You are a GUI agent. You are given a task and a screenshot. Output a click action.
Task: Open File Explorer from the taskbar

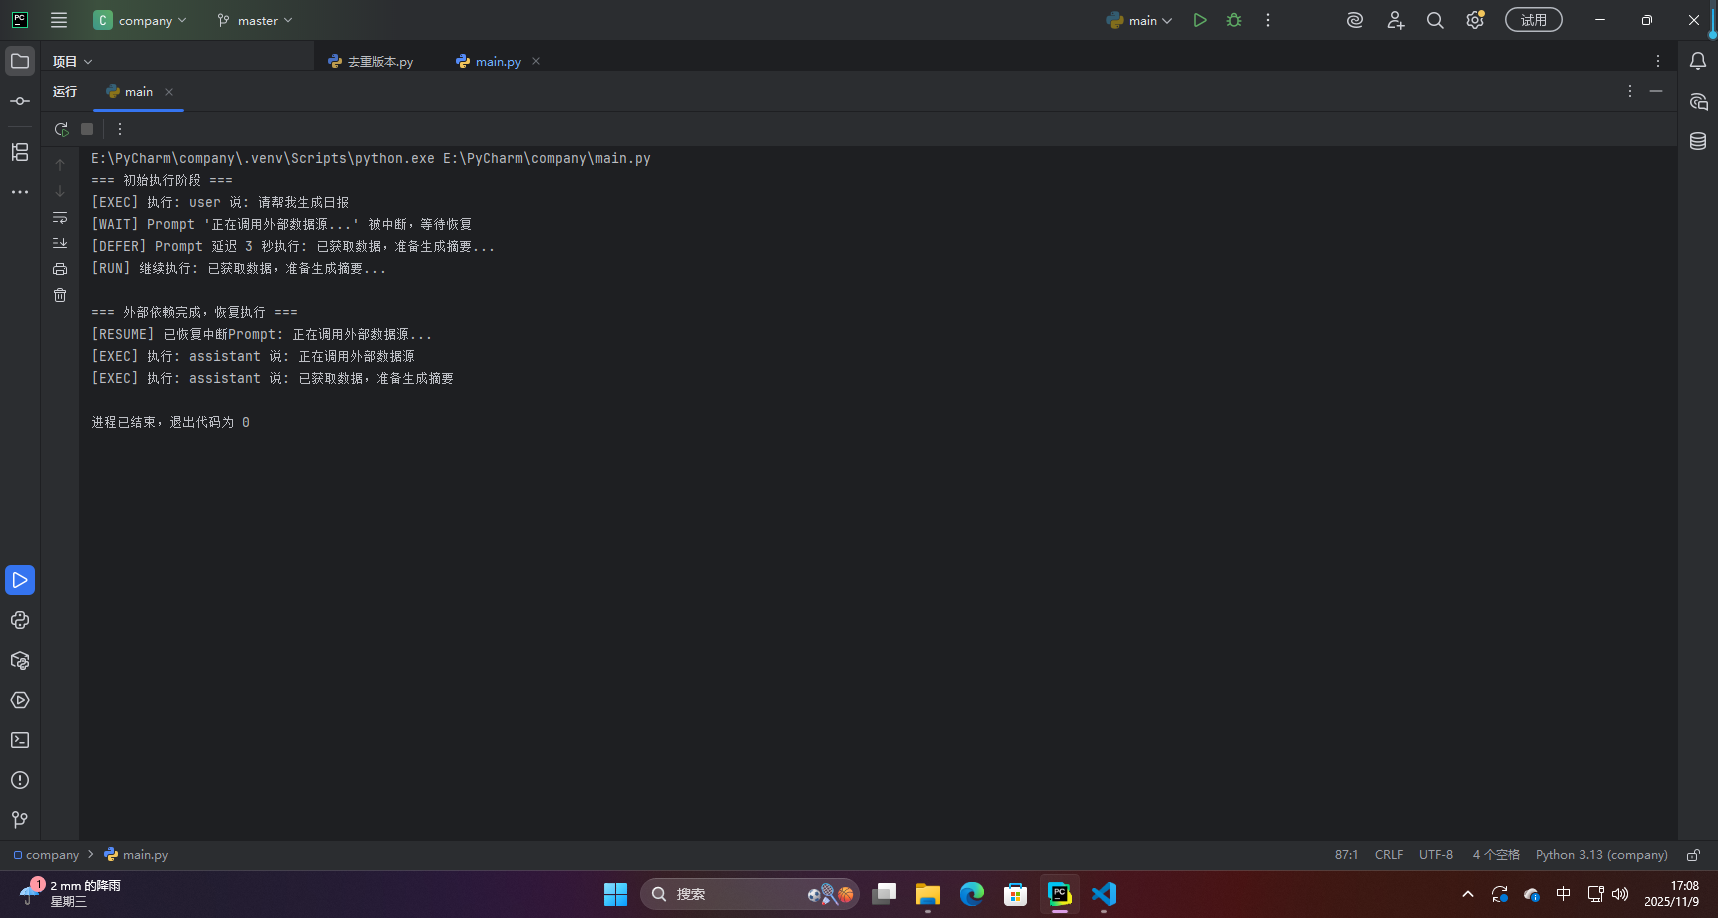click(927, 894)
